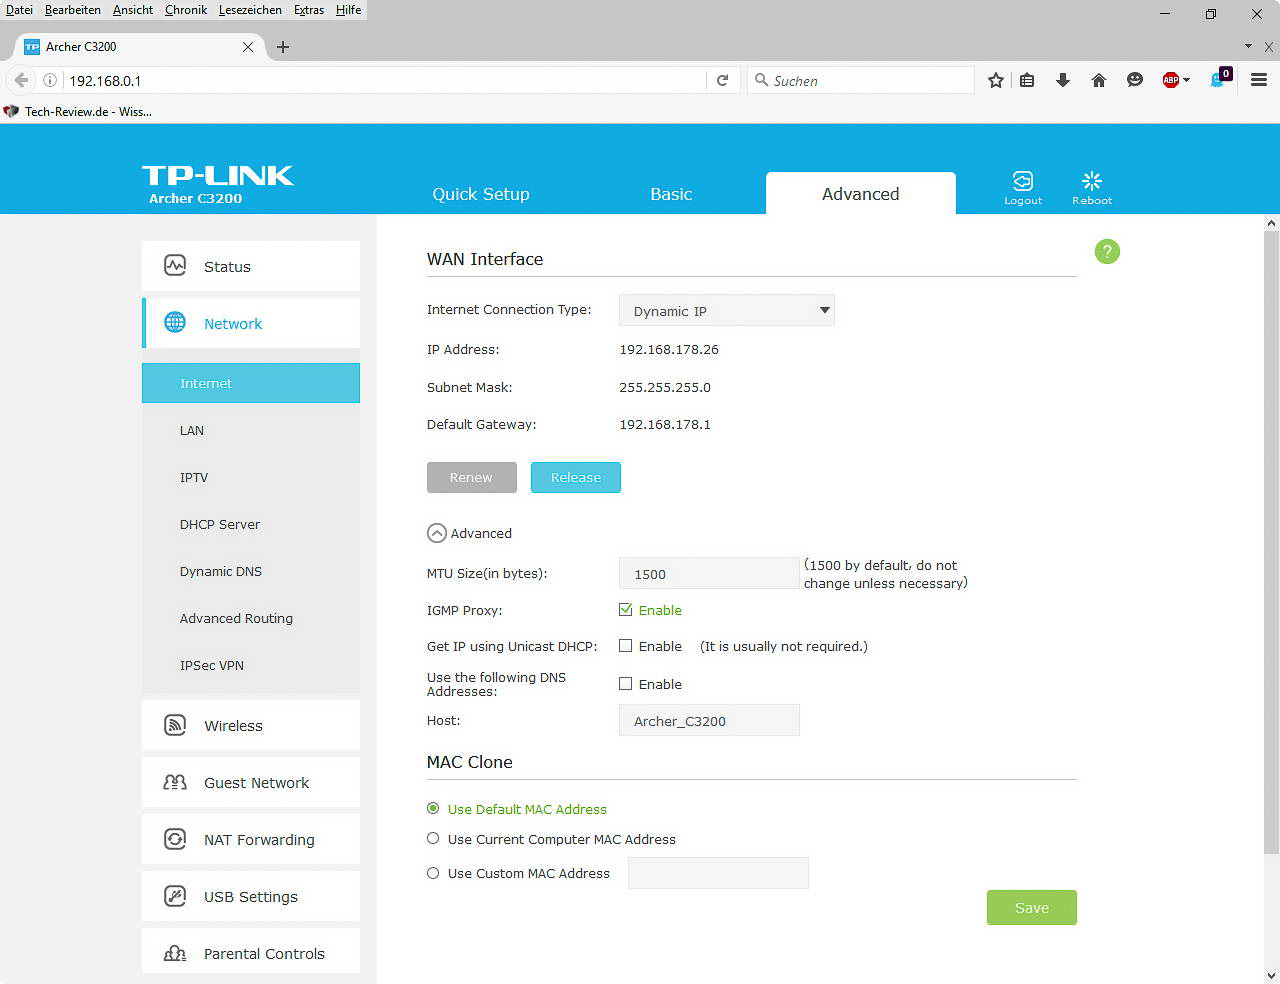Bookmark page with star icon
This screenshot has height=984, width=1280.
[996, 81]
